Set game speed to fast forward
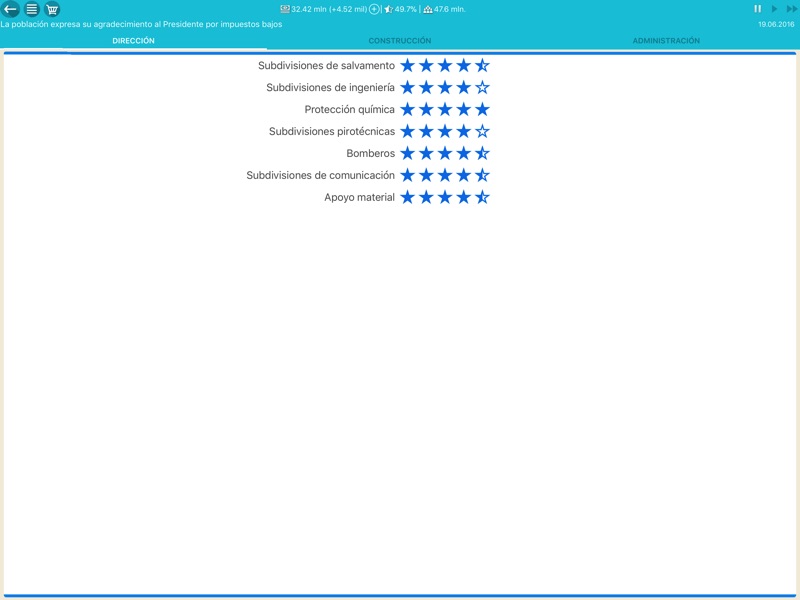Screen dimensions: 800x600 [791, 9]
